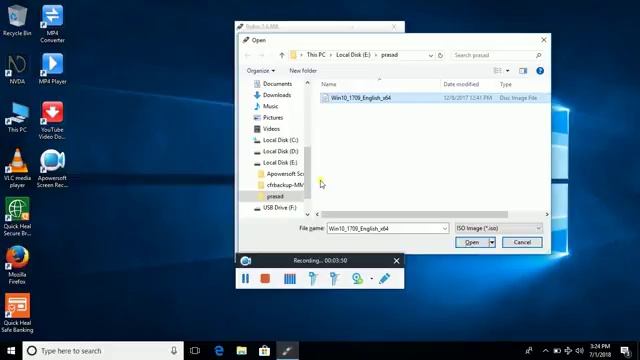Screen dimensions: 640x360
Task: Open the MP4 Converter desktop shortcut
Action: pos(52,24)
